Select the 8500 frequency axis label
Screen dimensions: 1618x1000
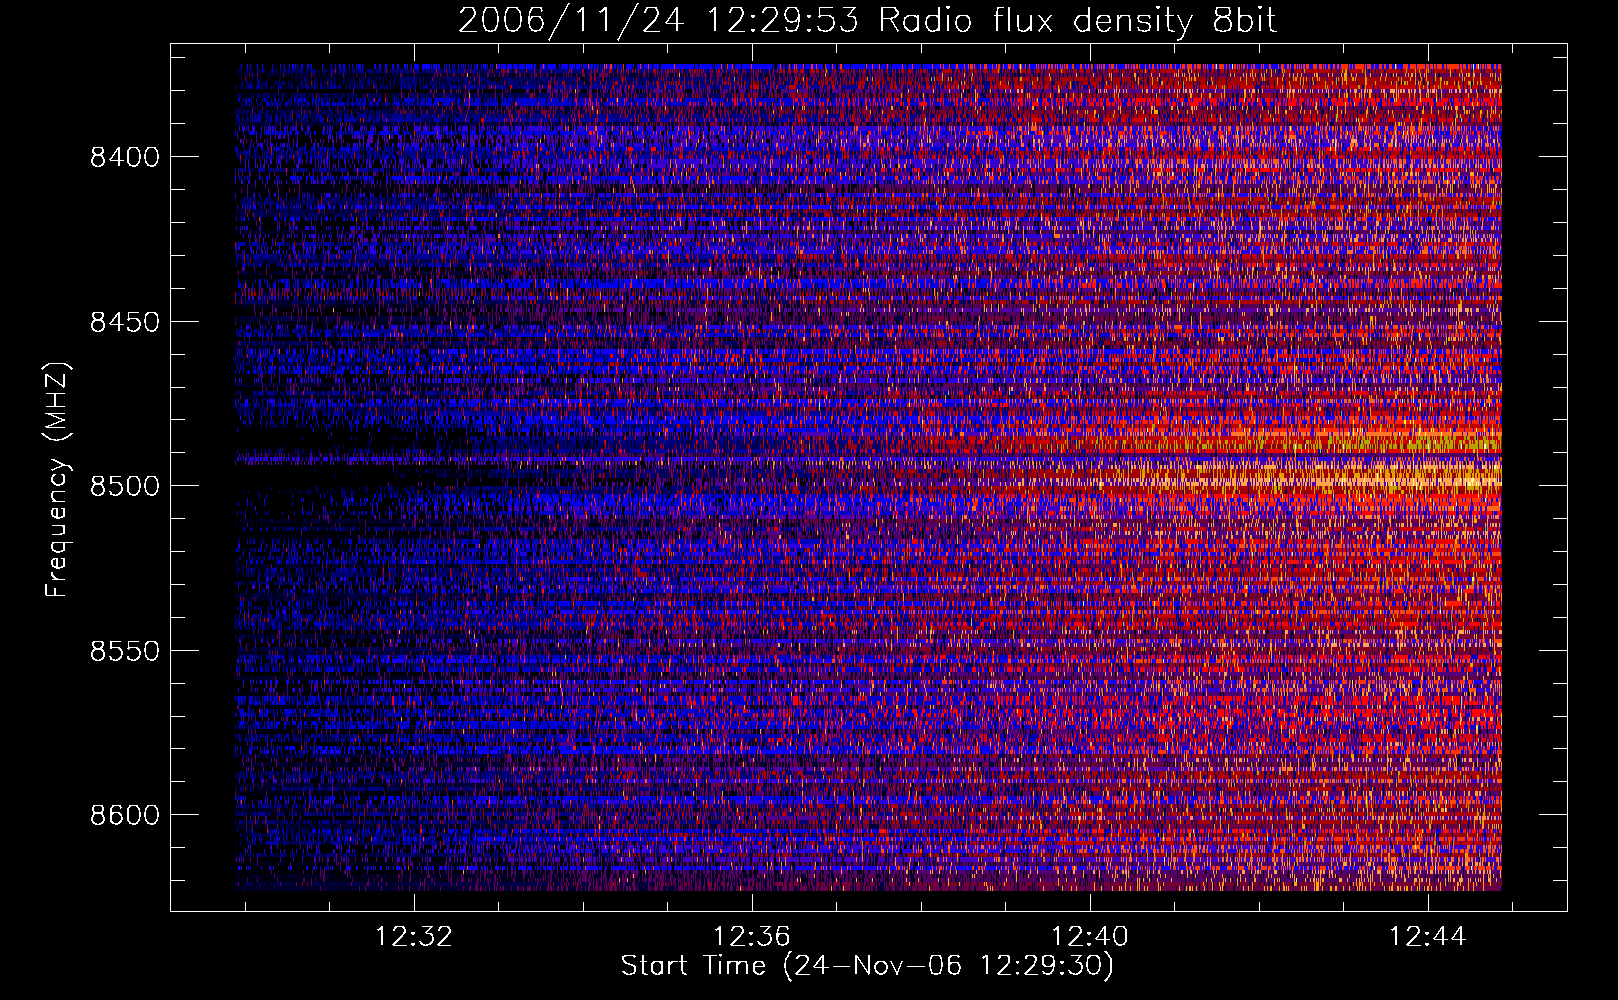click(x=125, y=486)
